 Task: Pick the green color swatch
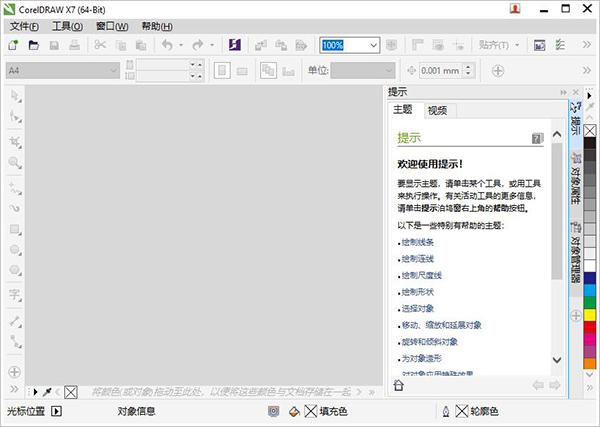pyautogui.click(x=590, y=302)
